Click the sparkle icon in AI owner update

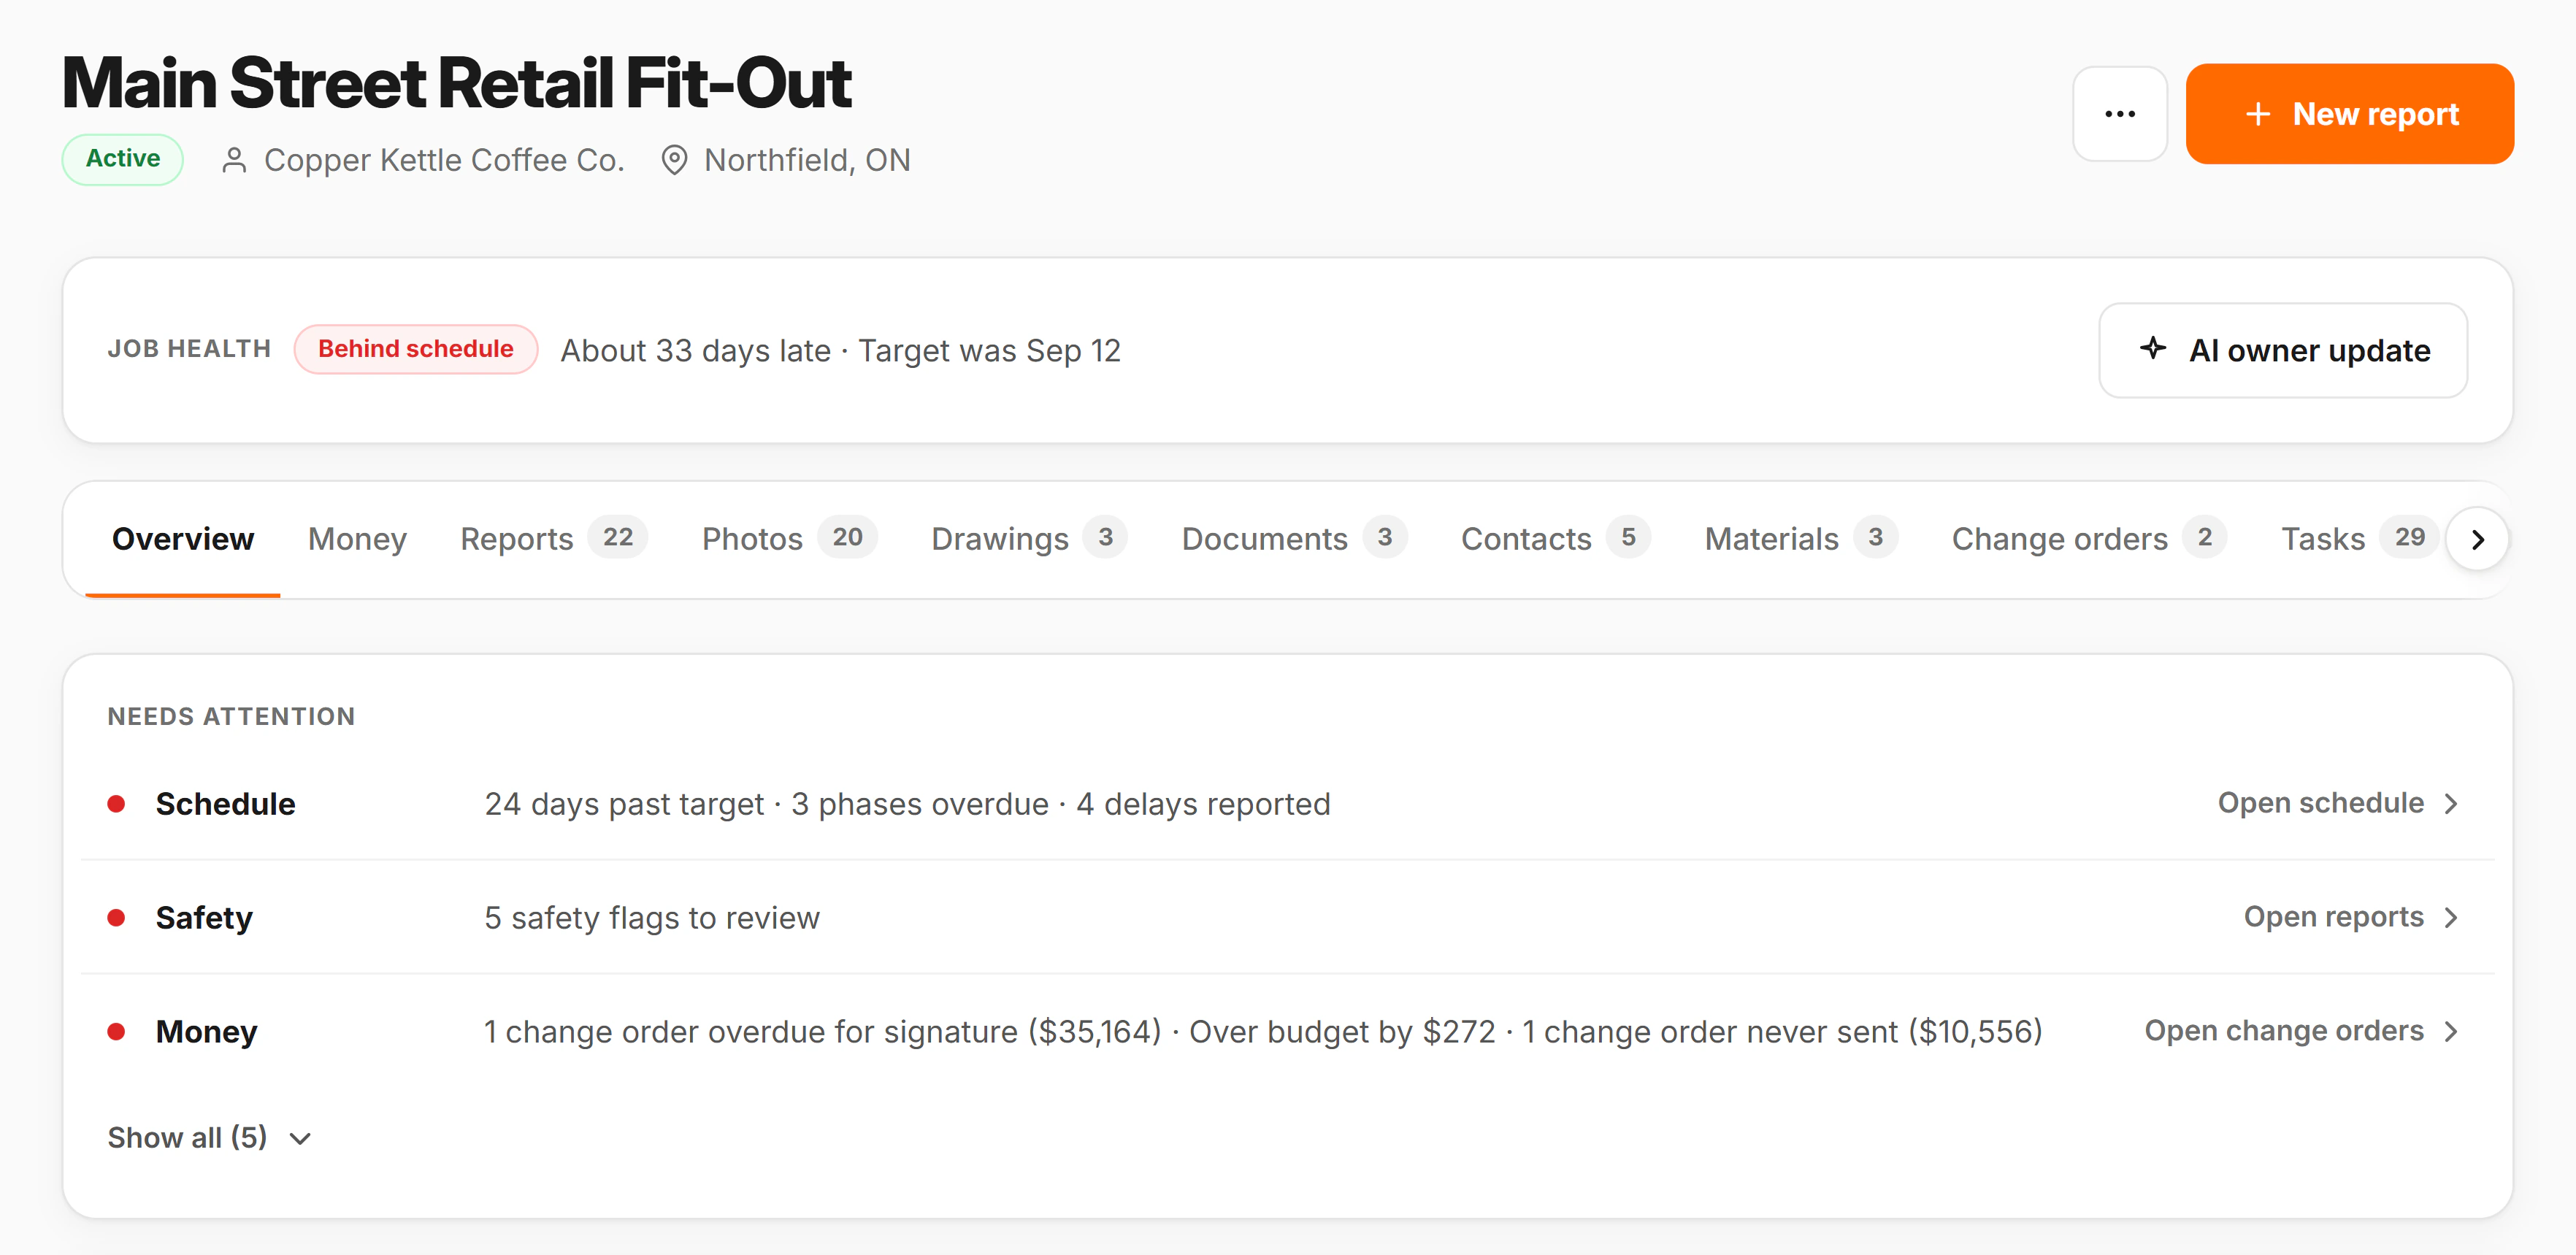click(2152, 348)
